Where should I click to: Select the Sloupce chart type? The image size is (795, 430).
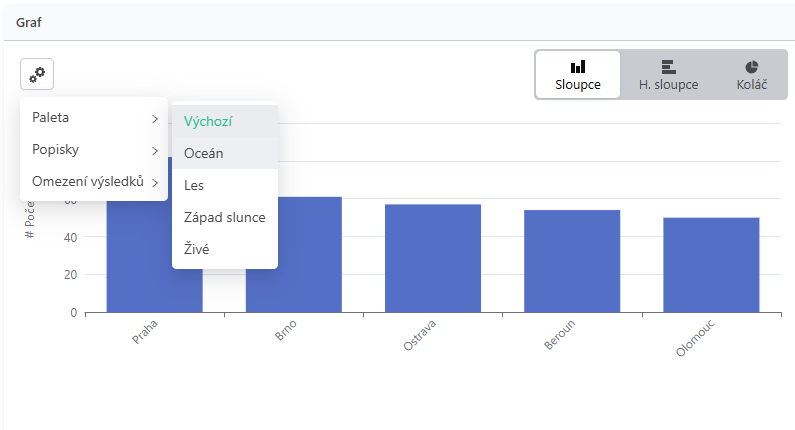click(x=578, y=75)
